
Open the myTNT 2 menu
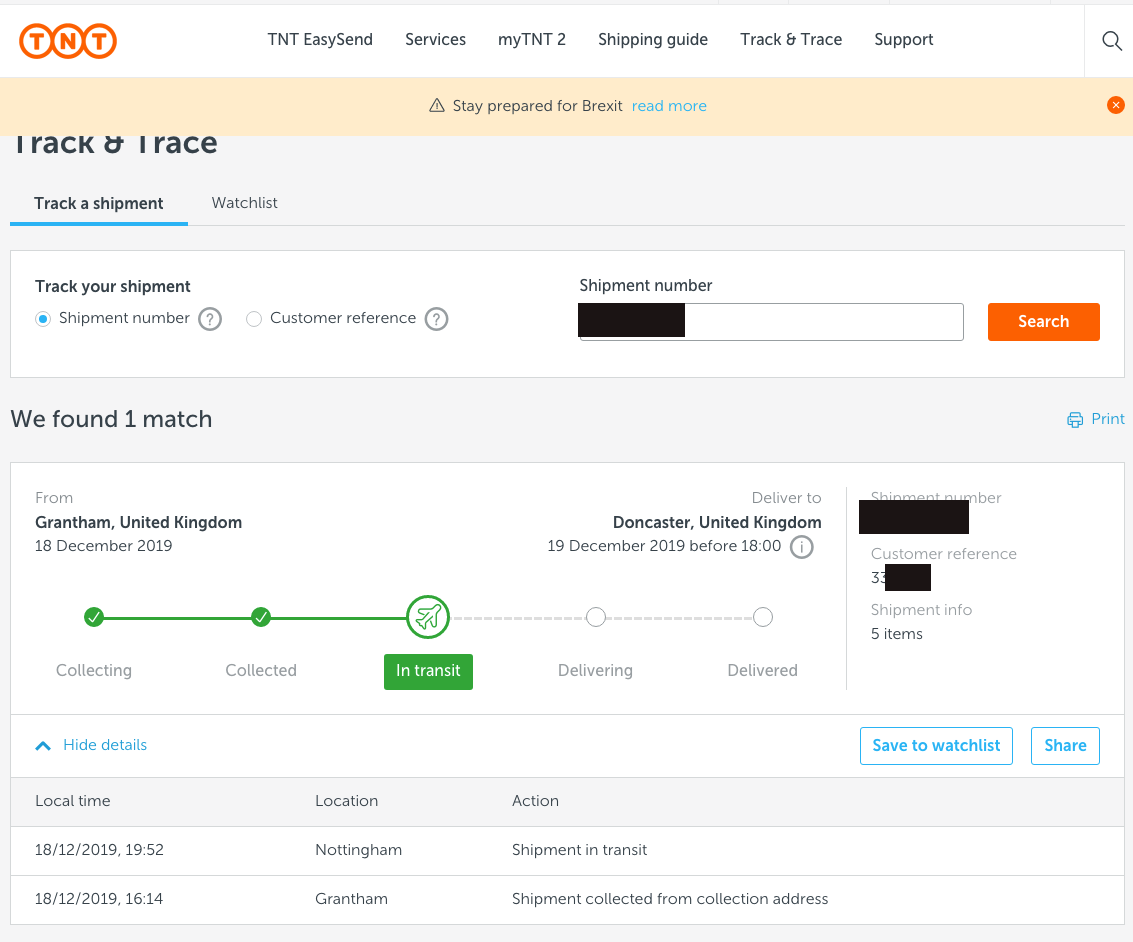point(532,40)
